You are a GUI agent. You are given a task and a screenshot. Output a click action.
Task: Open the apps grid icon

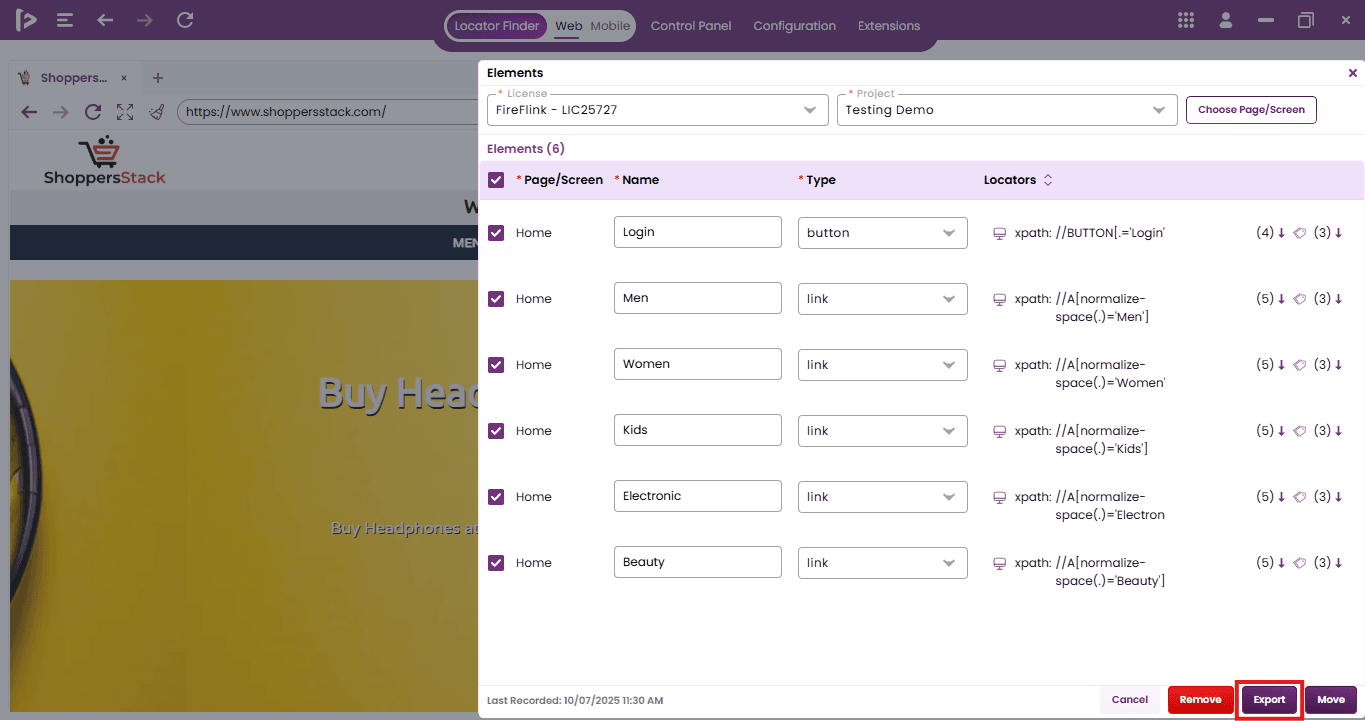coord(1186,20)
